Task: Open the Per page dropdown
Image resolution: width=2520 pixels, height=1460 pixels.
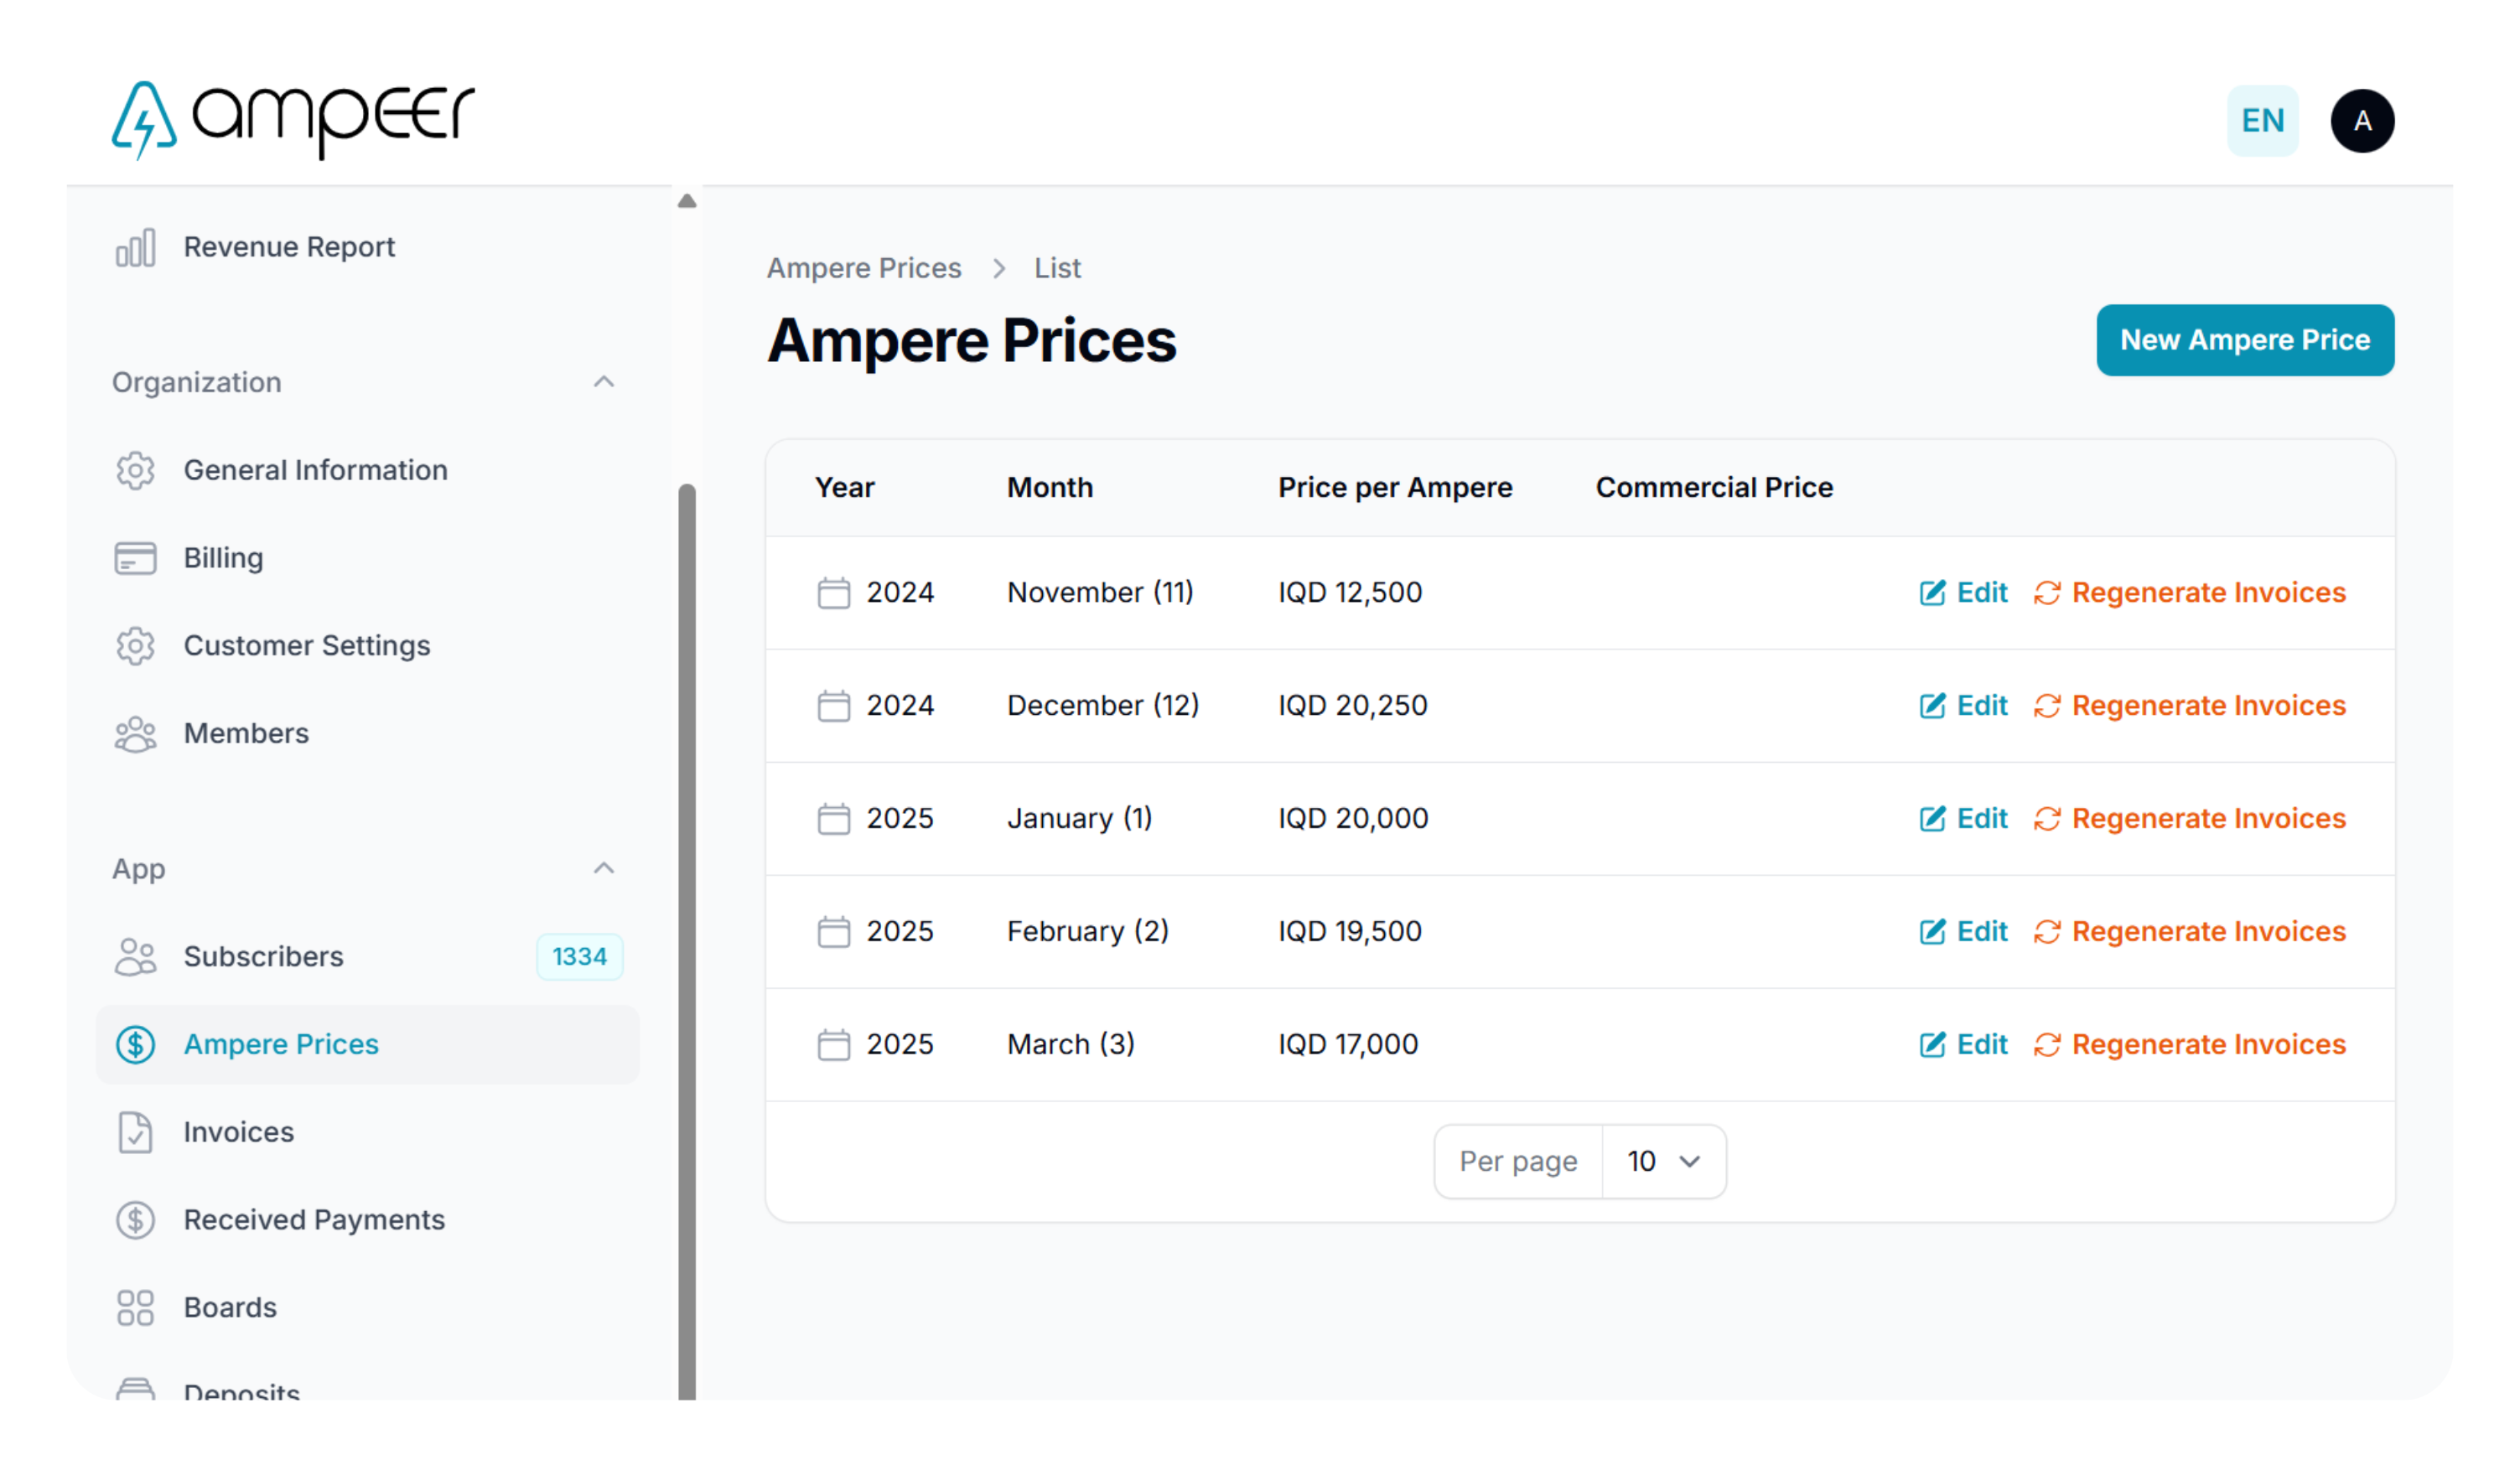Action: [1663, 1161]
